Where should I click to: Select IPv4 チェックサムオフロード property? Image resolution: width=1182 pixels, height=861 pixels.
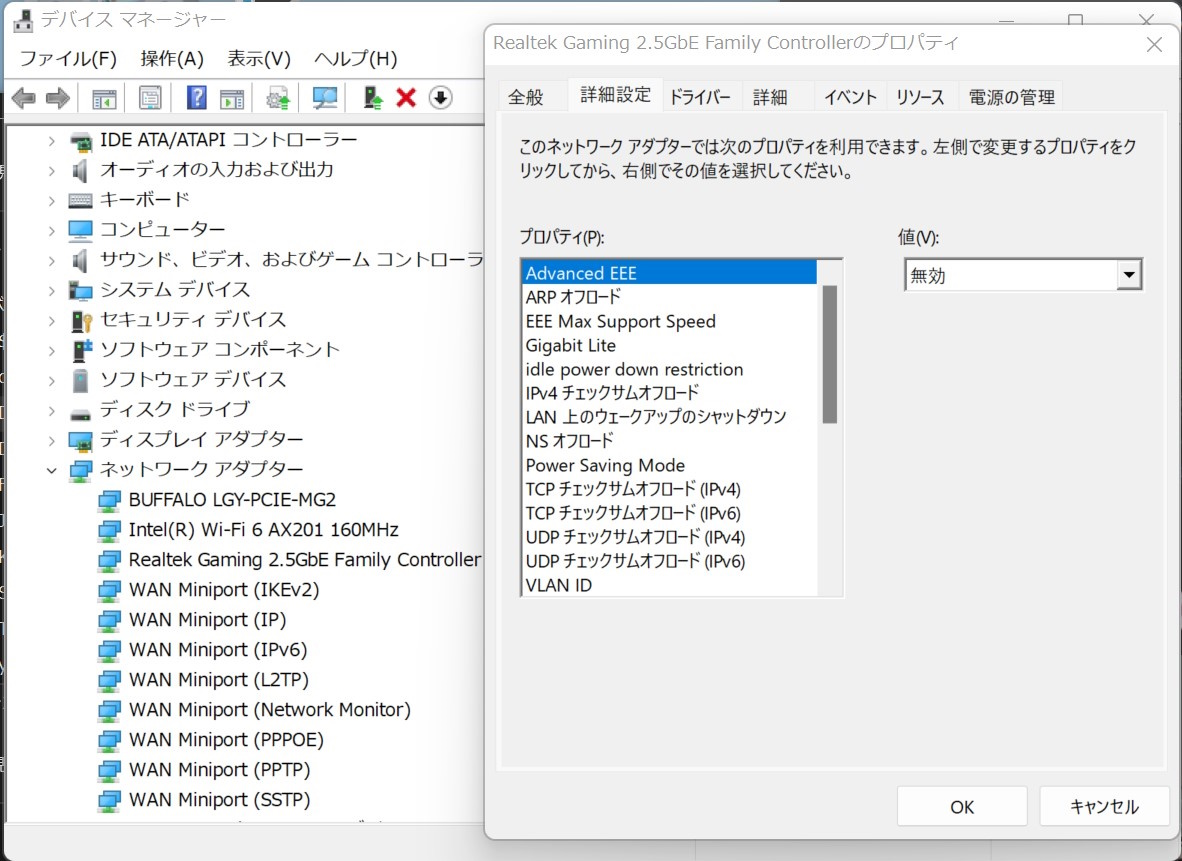point(668,393)
